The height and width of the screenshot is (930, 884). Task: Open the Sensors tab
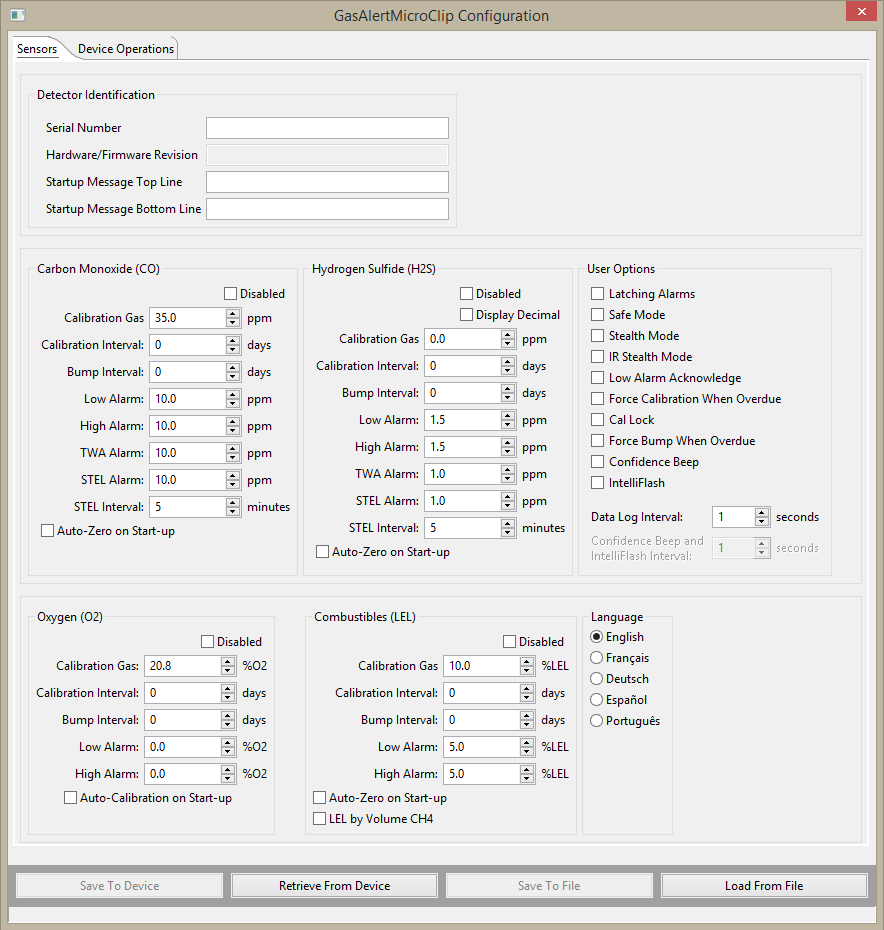pos(37,49)
